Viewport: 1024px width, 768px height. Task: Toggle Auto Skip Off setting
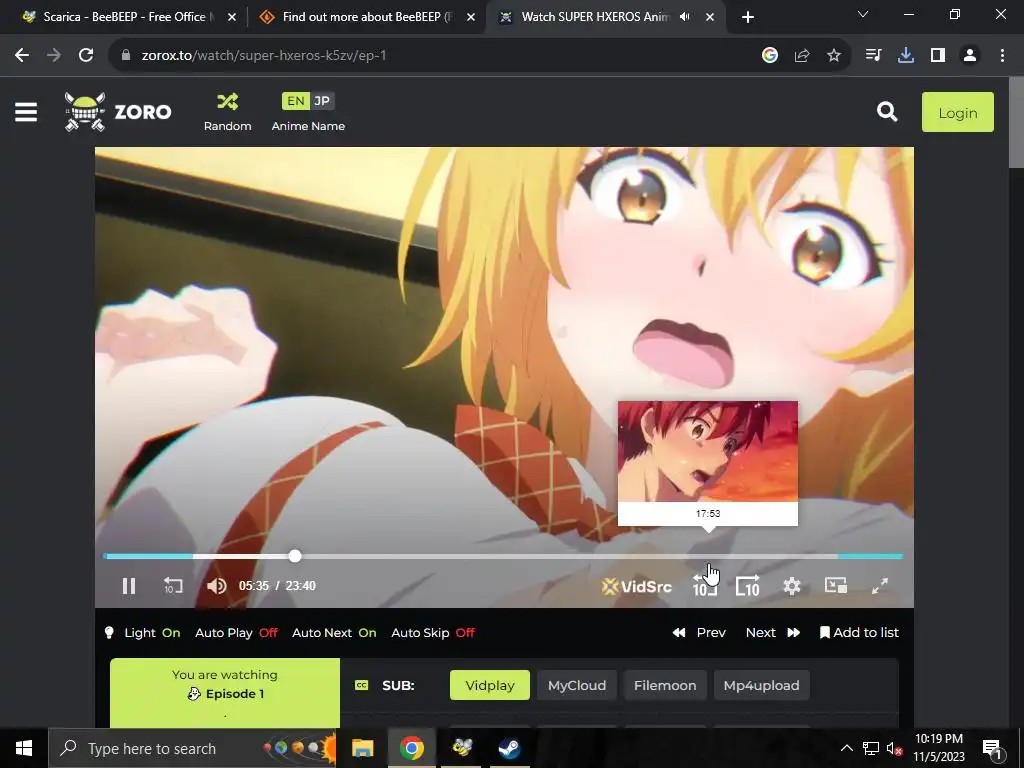point(433,633)
